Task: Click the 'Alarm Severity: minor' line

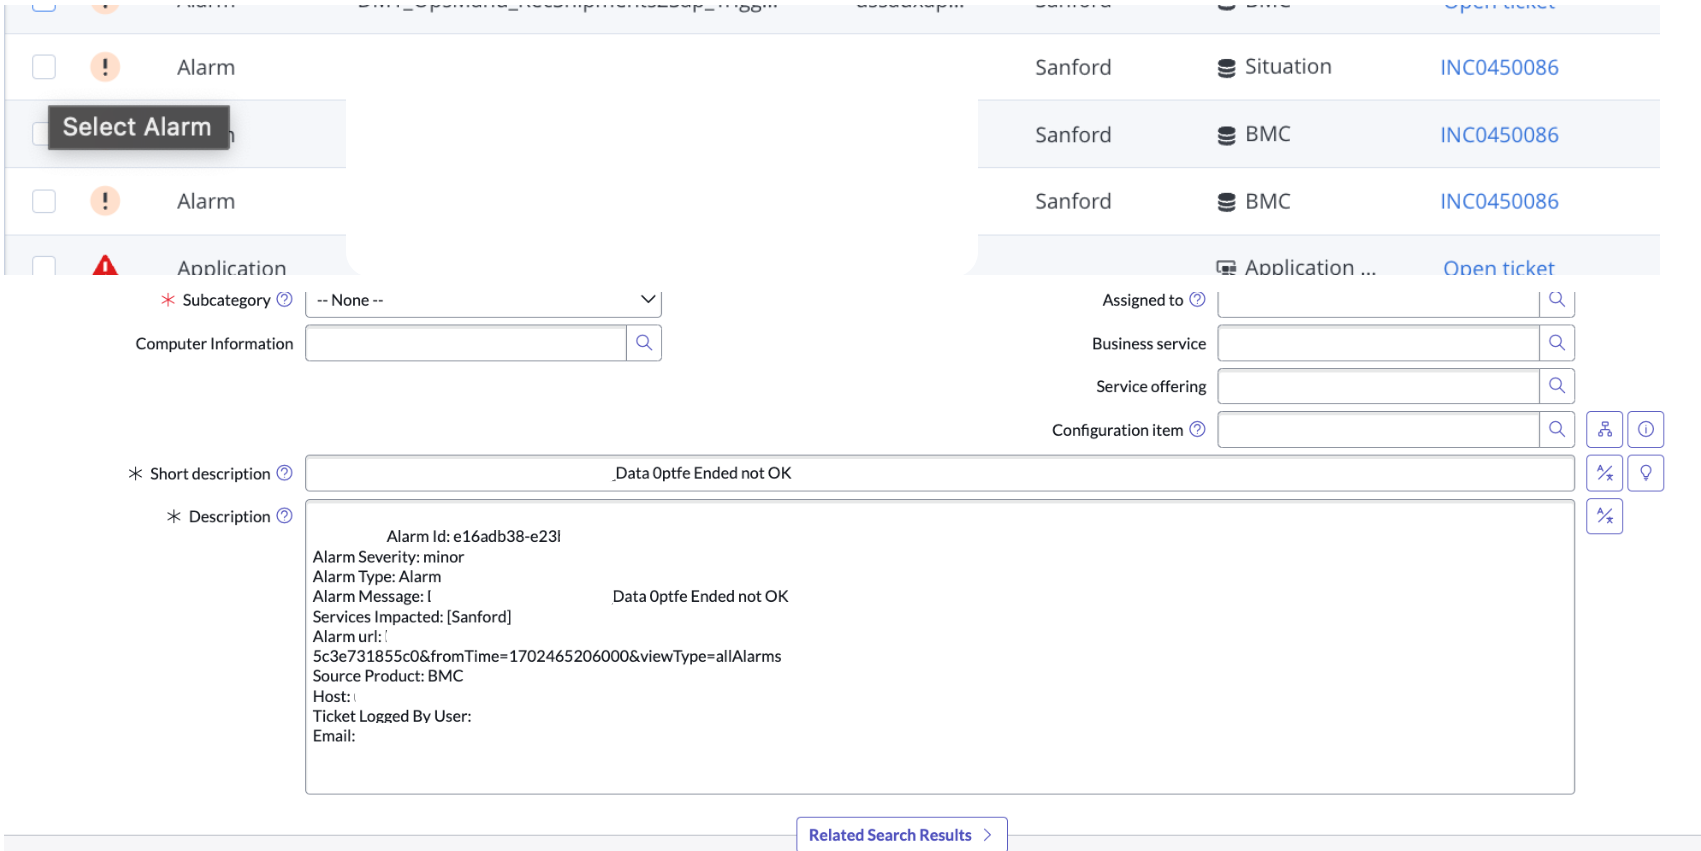Action: click(388, 557)
